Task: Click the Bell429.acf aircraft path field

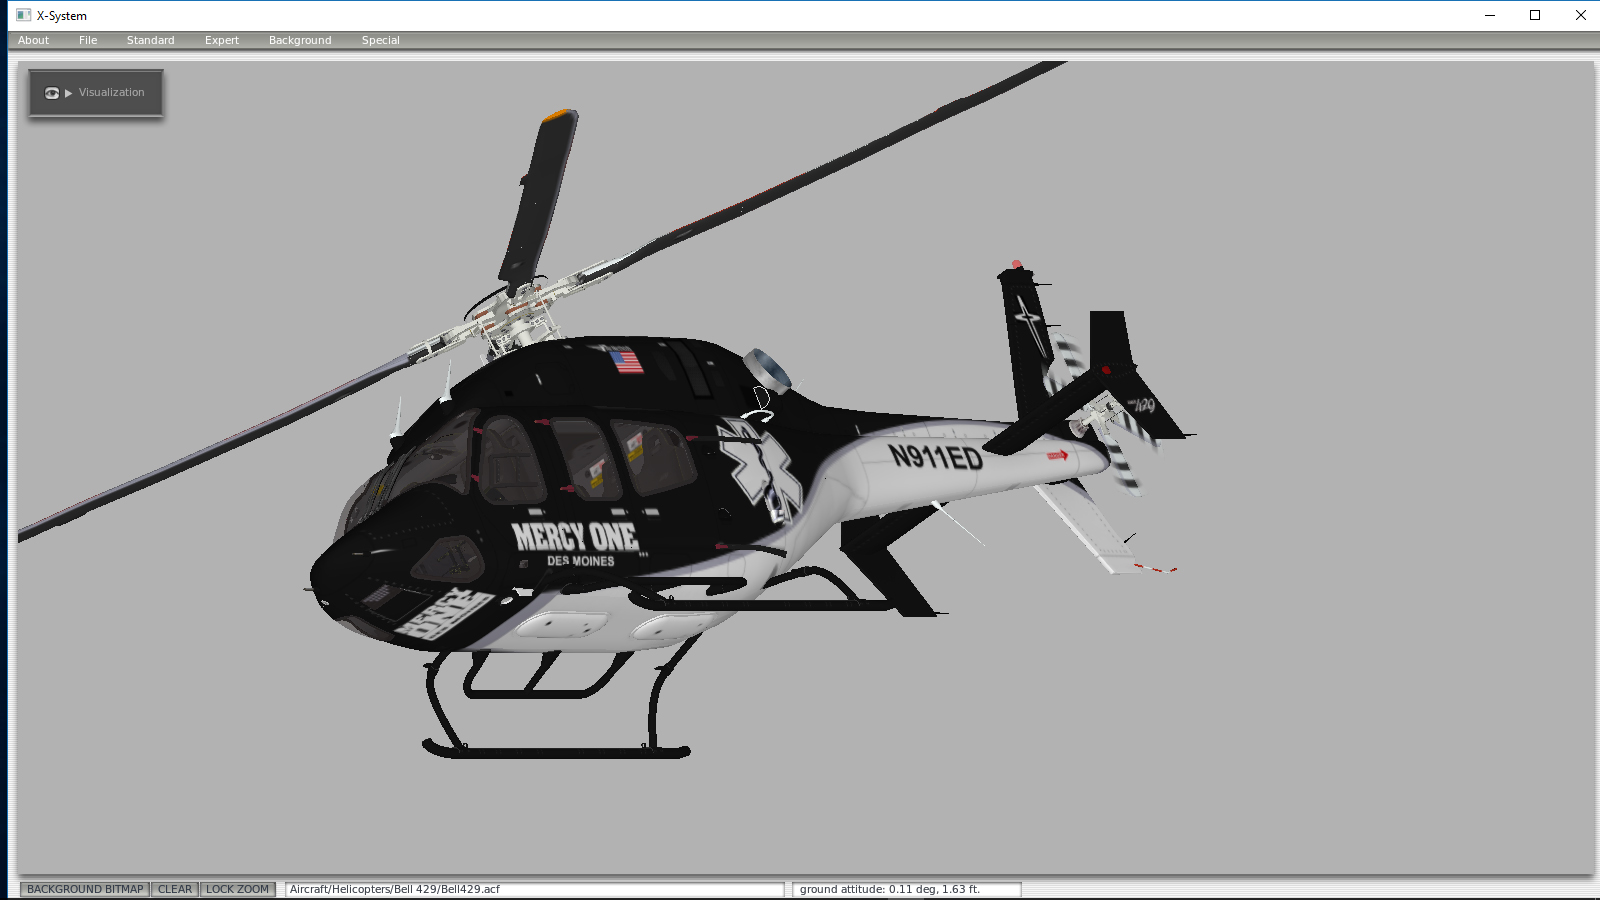Action: point(534,889)
